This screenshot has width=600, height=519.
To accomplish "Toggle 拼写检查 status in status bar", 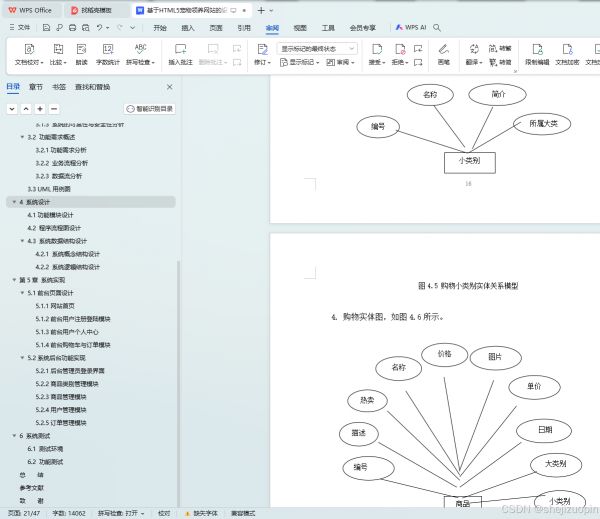I will click(121, 513).
